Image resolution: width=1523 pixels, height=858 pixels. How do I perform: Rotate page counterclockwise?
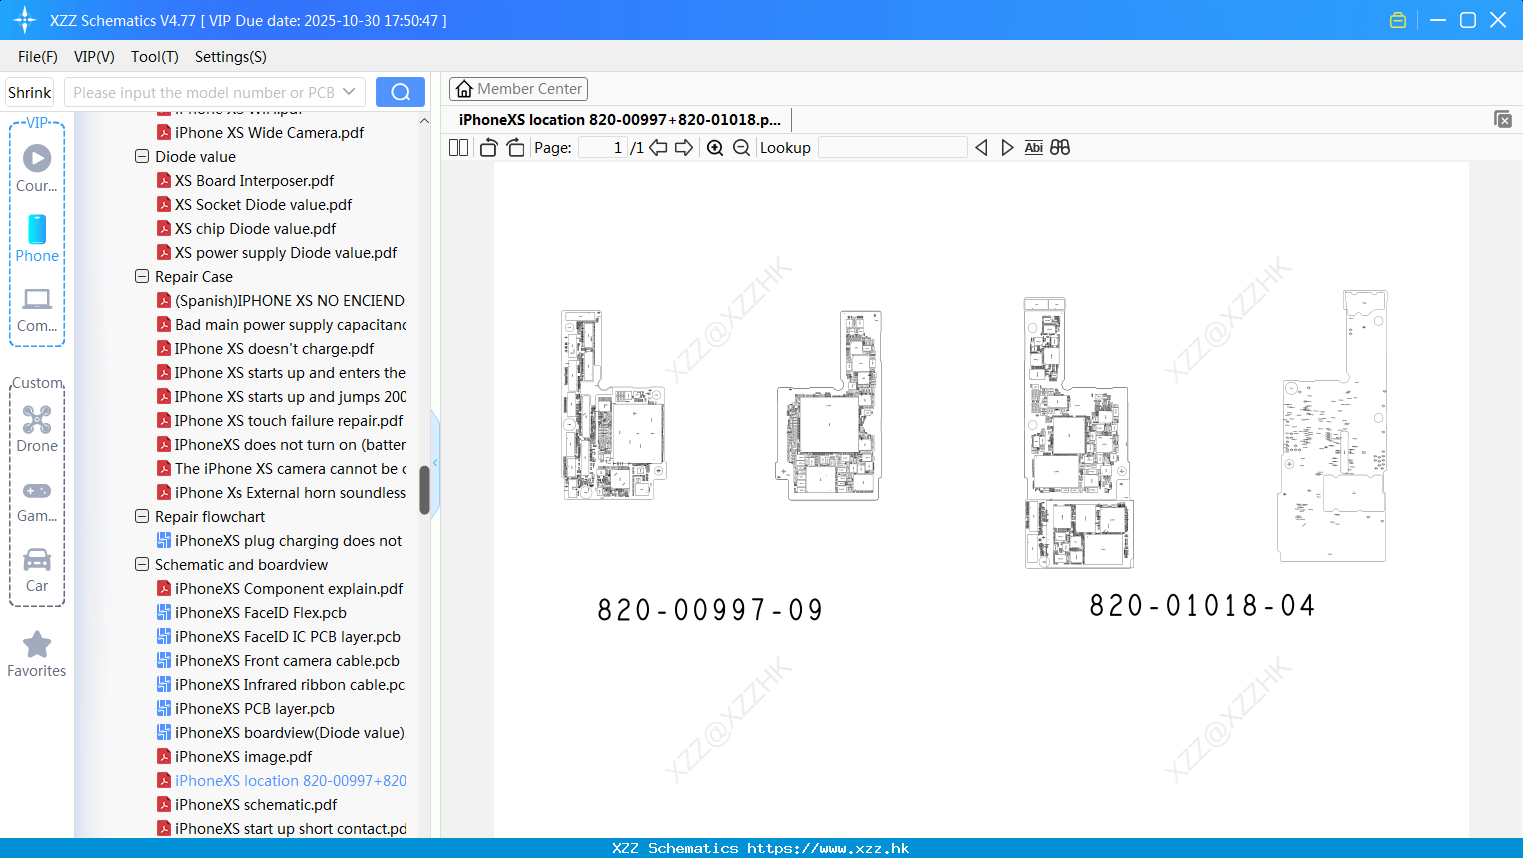[x=488, y=148]
